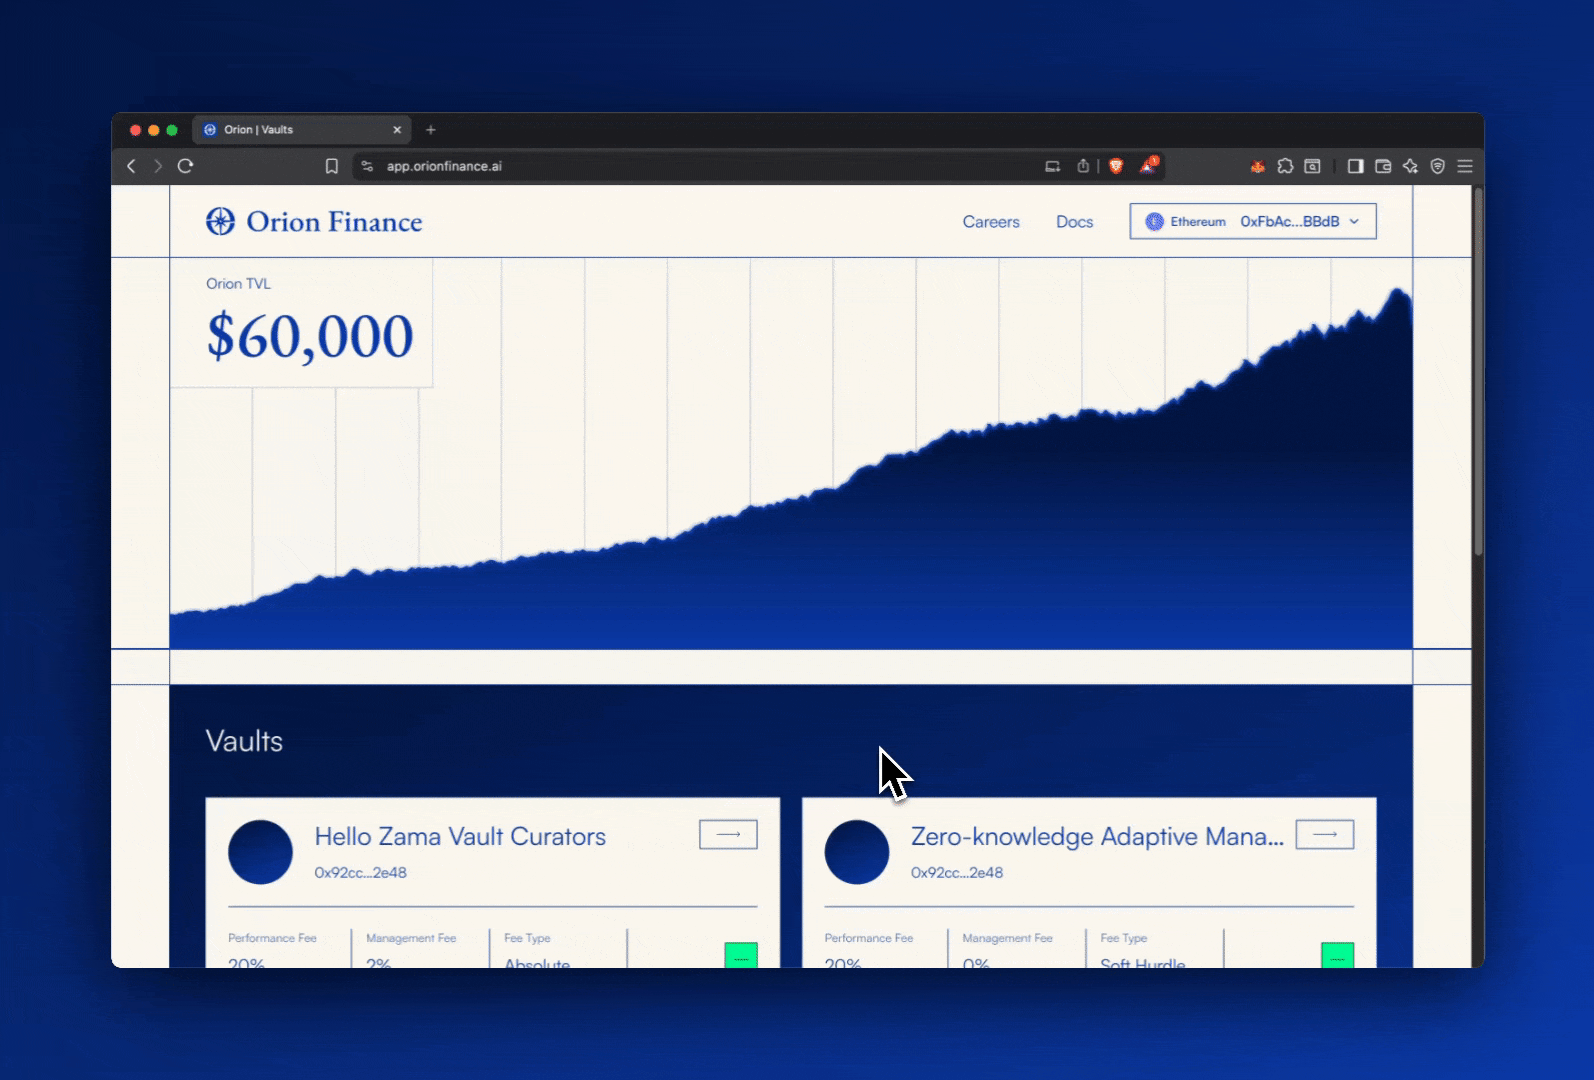This screenshot has width=1594, height=1080.
Task: Open the Brave VPN shield icon
Action: pos(1437,166)
